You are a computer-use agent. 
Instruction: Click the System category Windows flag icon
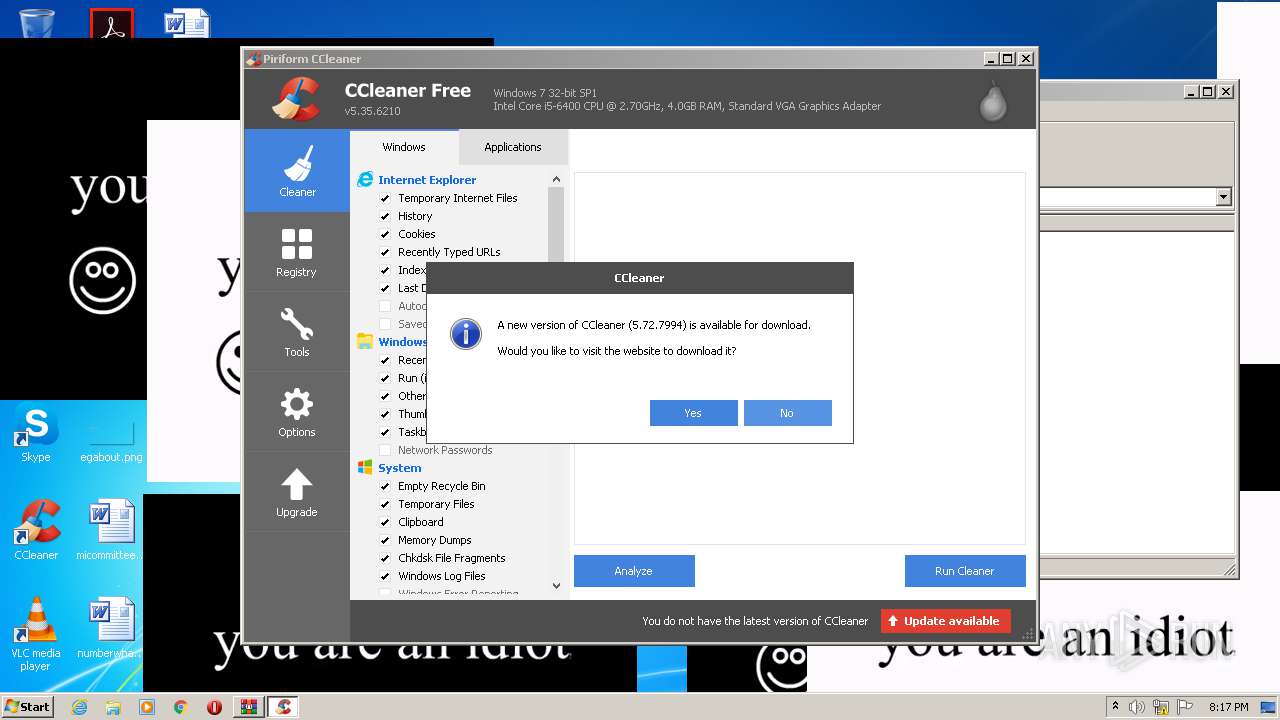[365, 468]
